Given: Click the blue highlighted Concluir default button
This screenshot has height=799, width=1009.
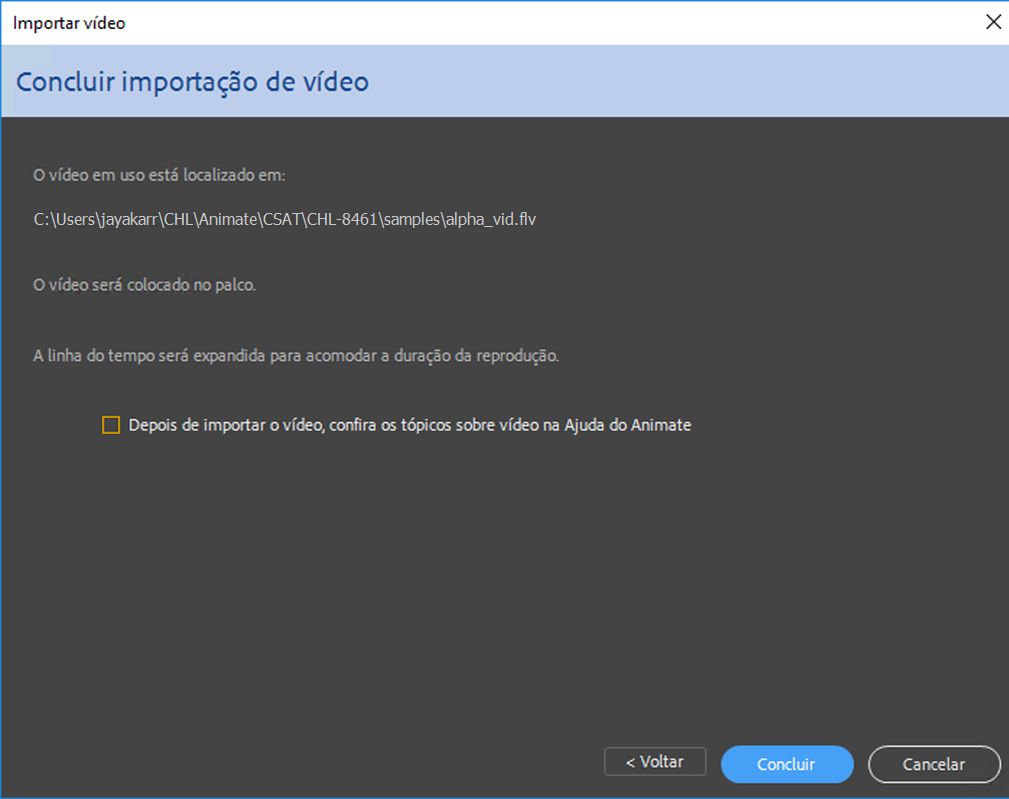Looking at the screenshot, I should click(x=787, y=763).
